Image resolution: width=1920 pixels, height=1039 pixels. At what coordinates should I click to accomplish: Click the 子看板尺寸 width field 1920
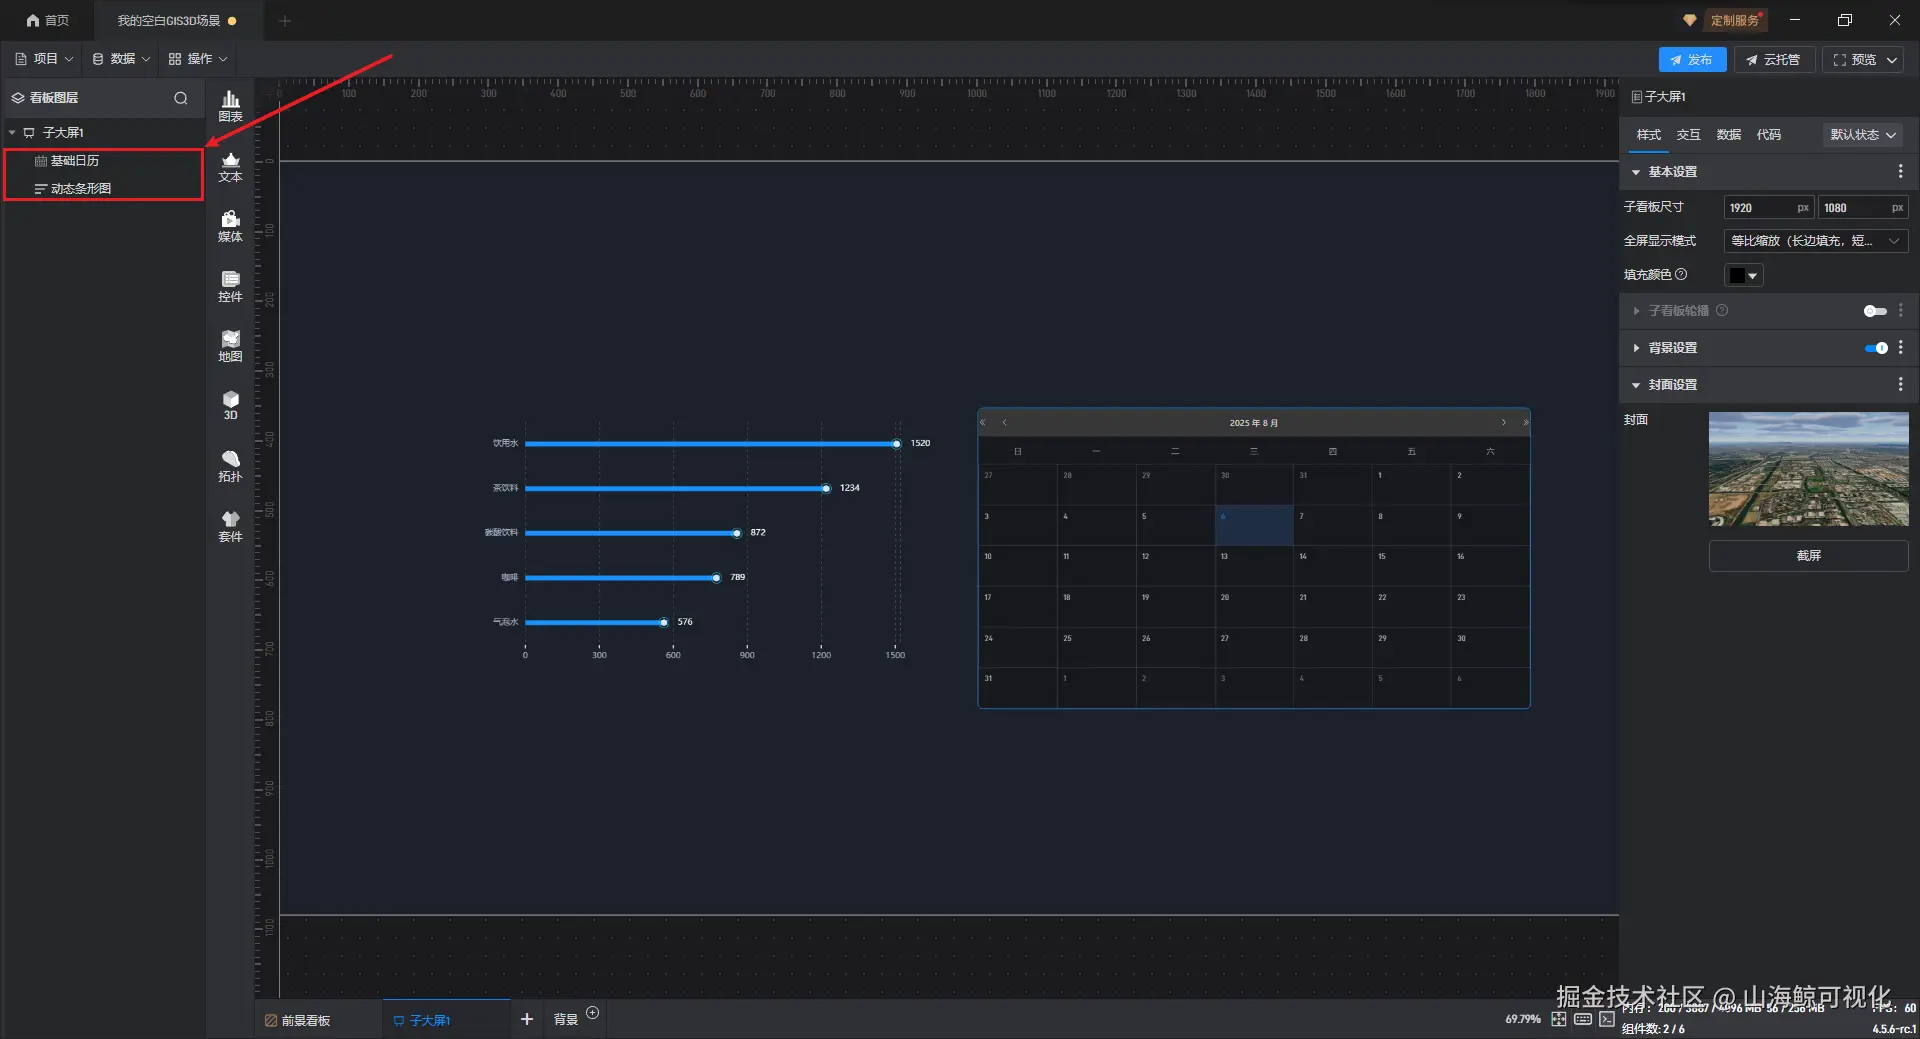(1768, 208)
